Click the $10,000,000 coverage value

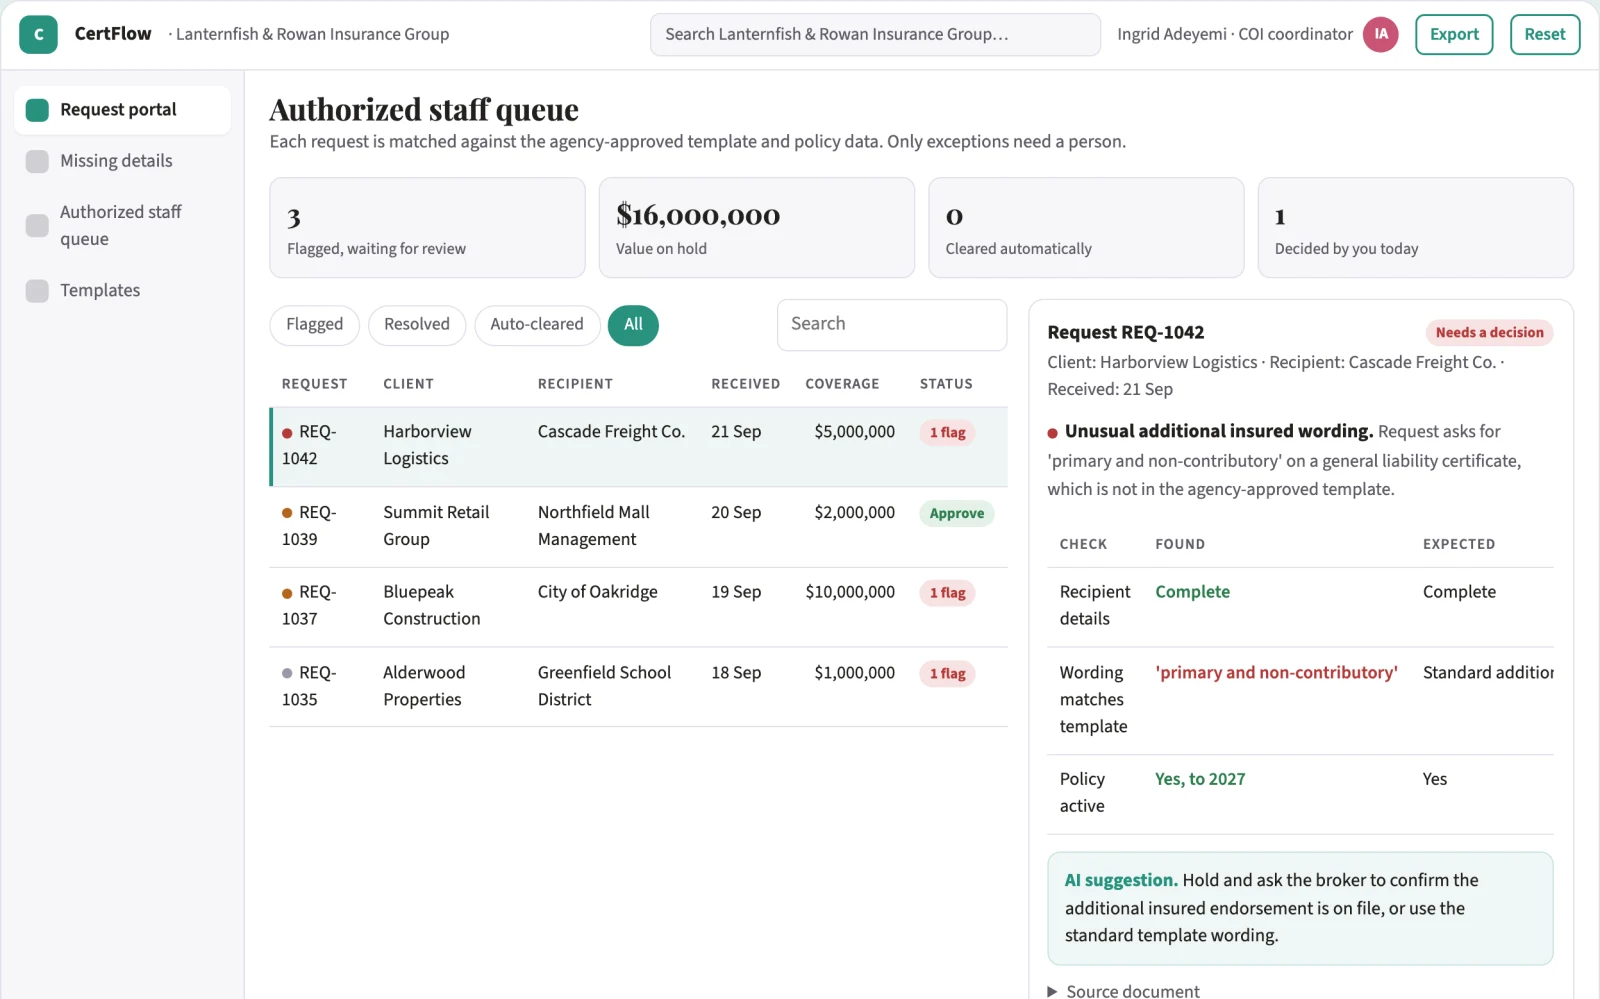point(850,592)
